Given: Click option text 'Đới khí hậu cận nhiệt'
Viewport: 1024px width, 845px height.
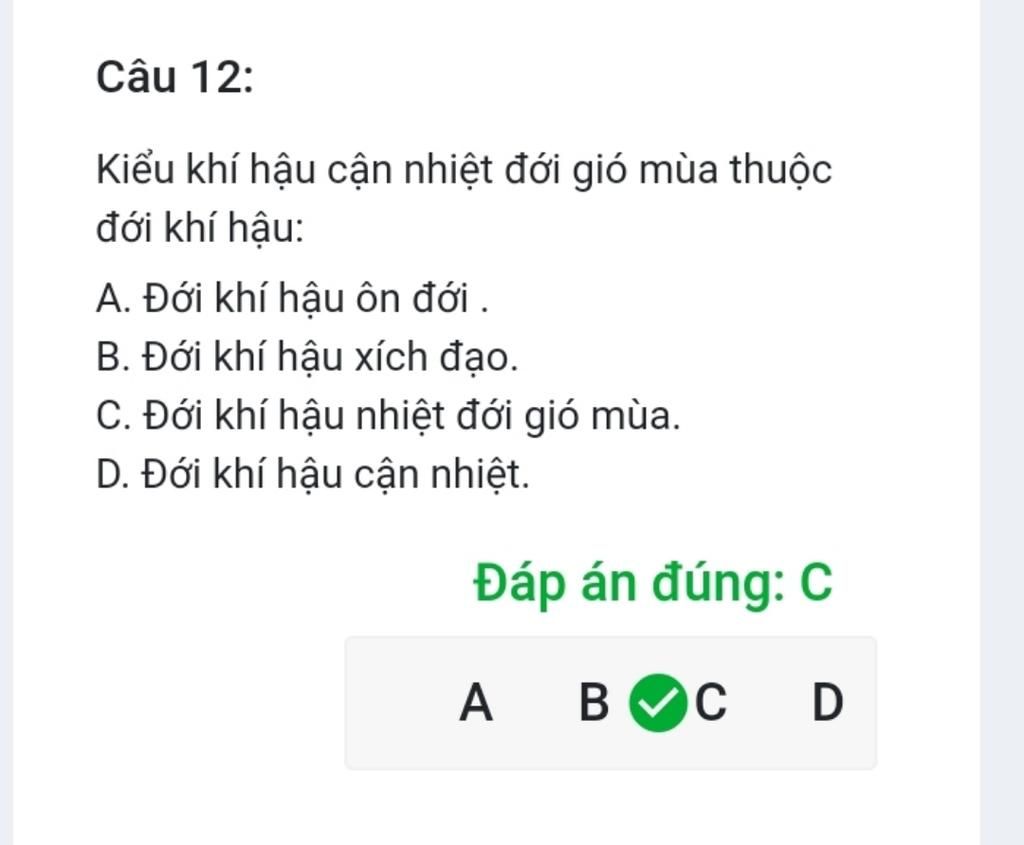Looking at the screenshot, I should 335,475.
